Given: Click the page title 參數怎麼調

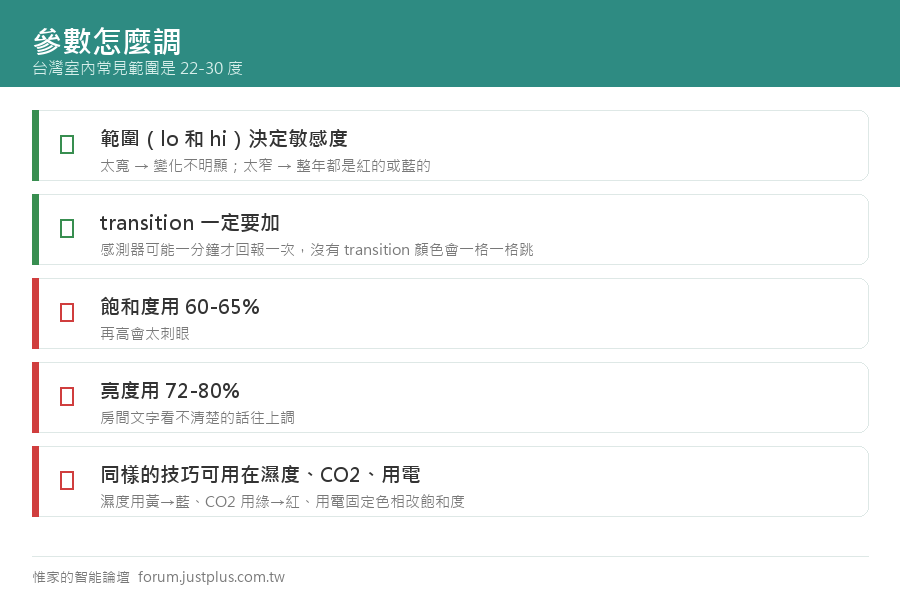Looking at the screenshot, I should 107,41.
